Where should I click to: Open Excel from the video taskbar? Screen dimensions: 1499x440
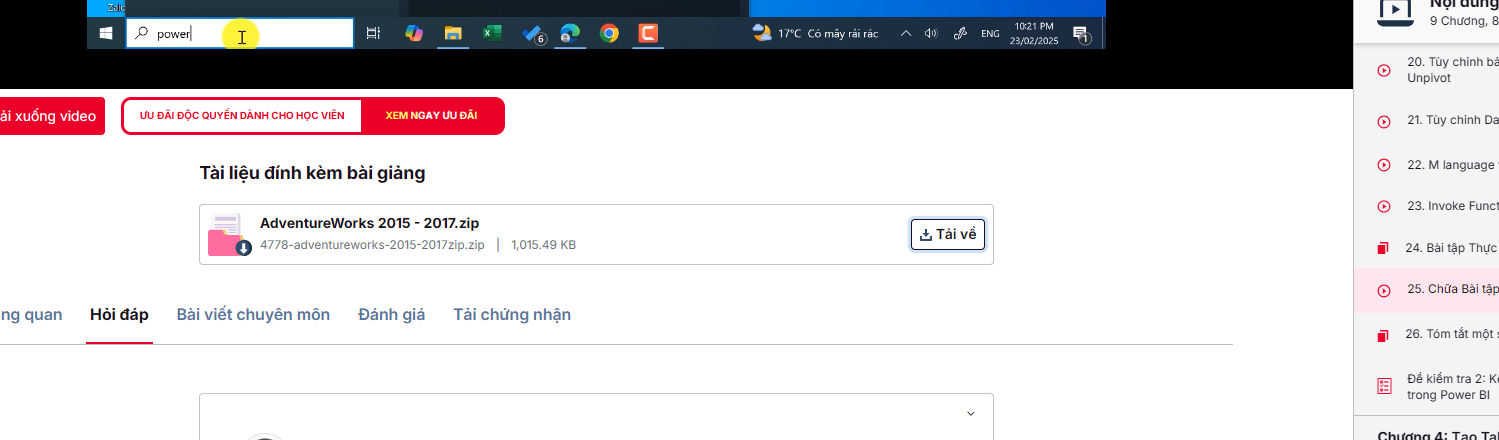coord(492,34)
